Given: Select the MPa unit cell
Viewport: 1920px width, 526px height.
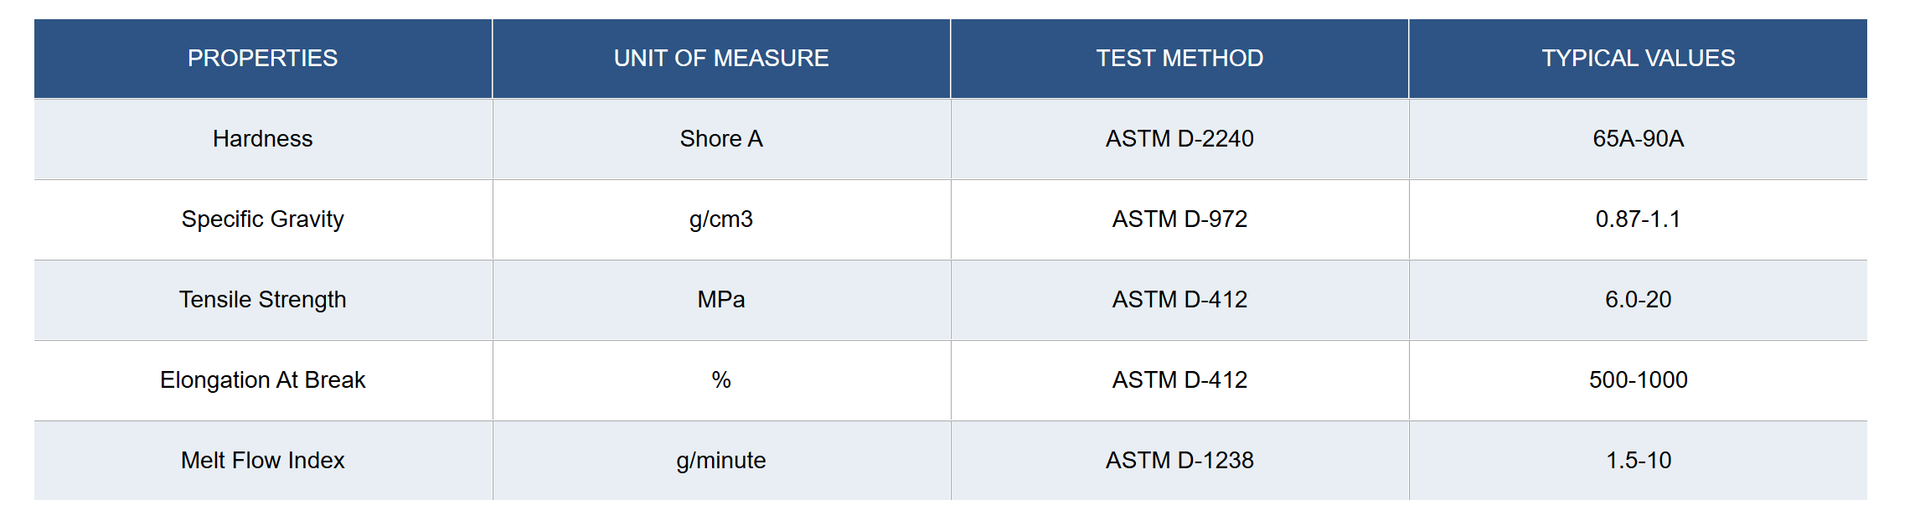Looking at the screenshot, I should [x=721, y=300].
